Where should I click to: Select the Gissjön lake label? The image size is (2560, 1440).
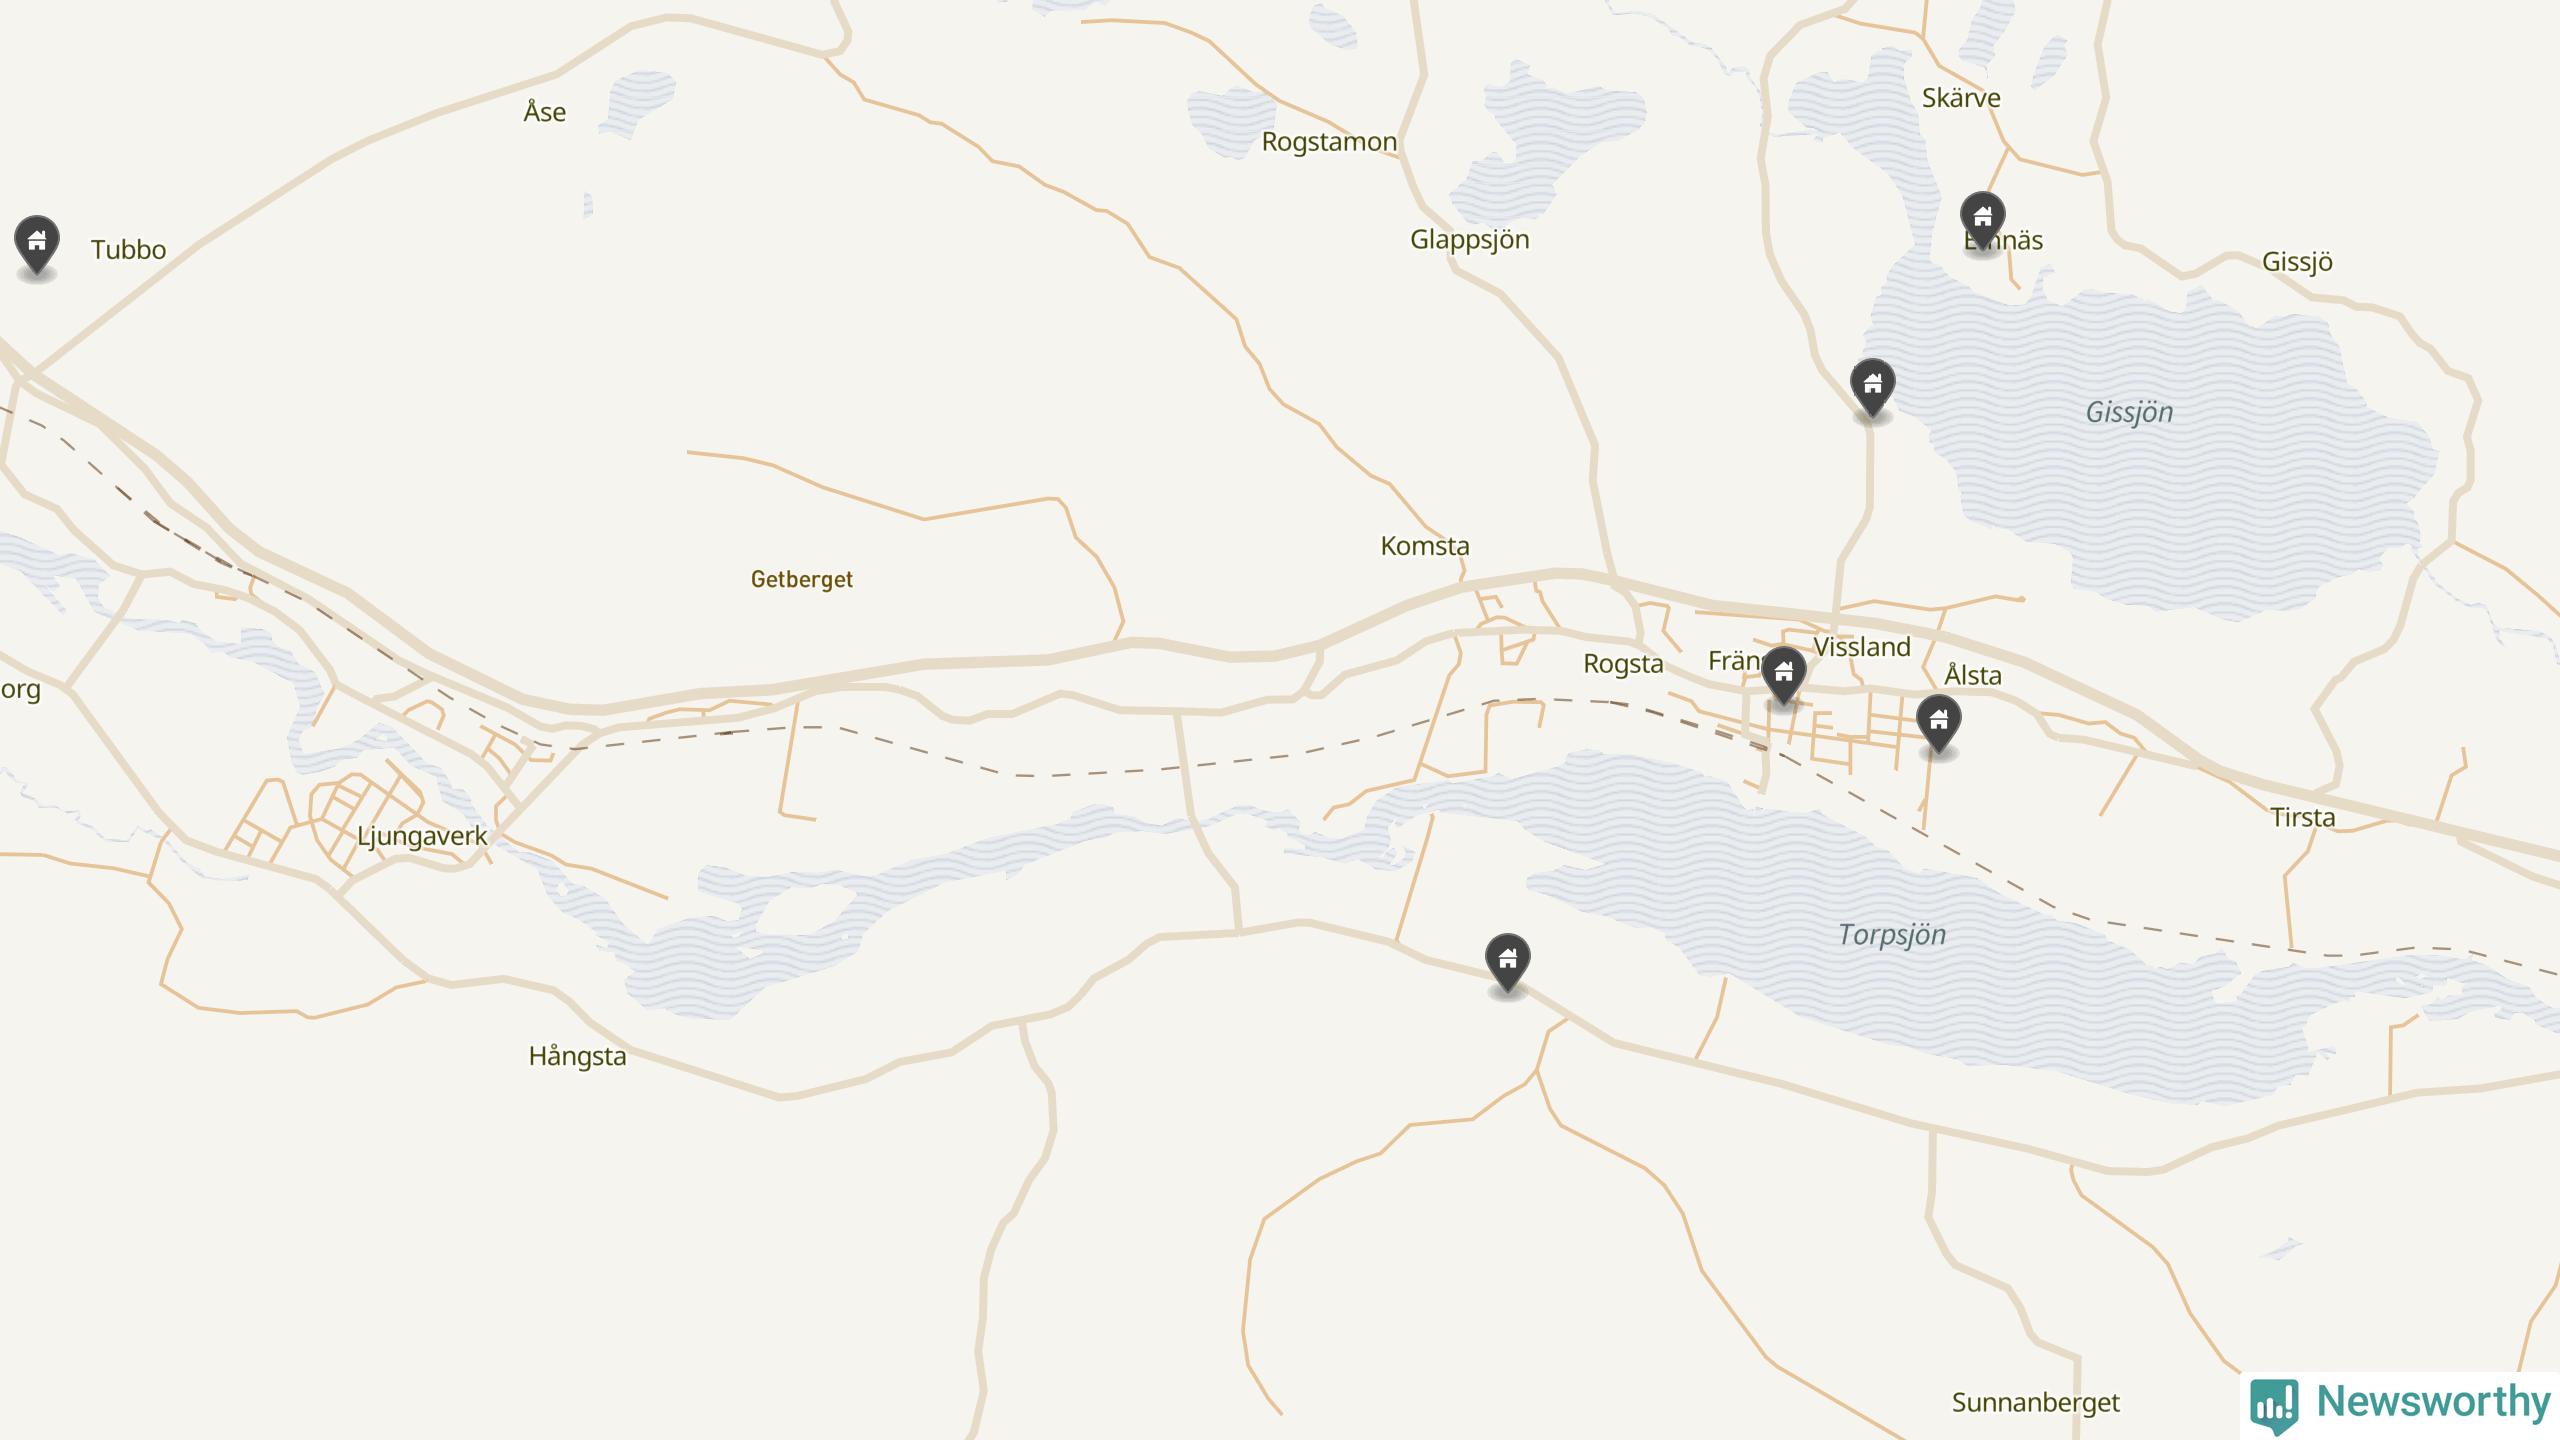coord(2129,412)
